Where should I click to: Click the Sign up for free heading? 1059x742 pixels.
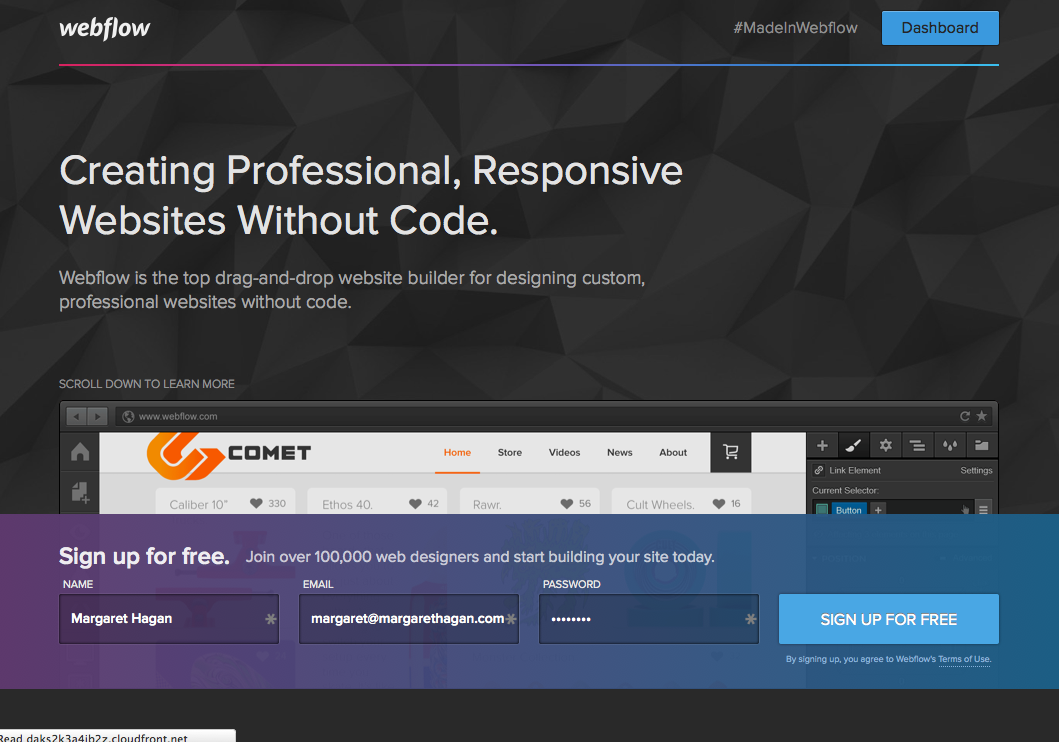pos(144,556)
